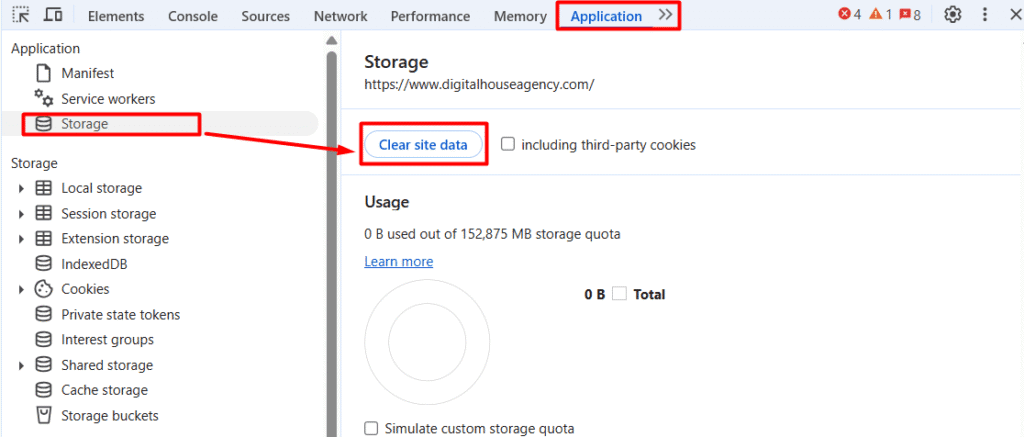Click the sidebar vertical scrollbar
Image resolution: width=1024 pixels, height=437 pixels.
(331, 240)
